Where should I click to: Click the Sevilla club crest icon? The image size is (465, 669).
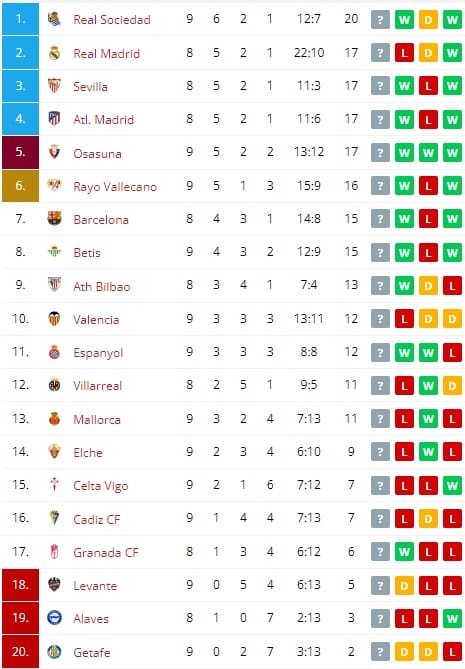pyautogui.click(x=54, y=86)
